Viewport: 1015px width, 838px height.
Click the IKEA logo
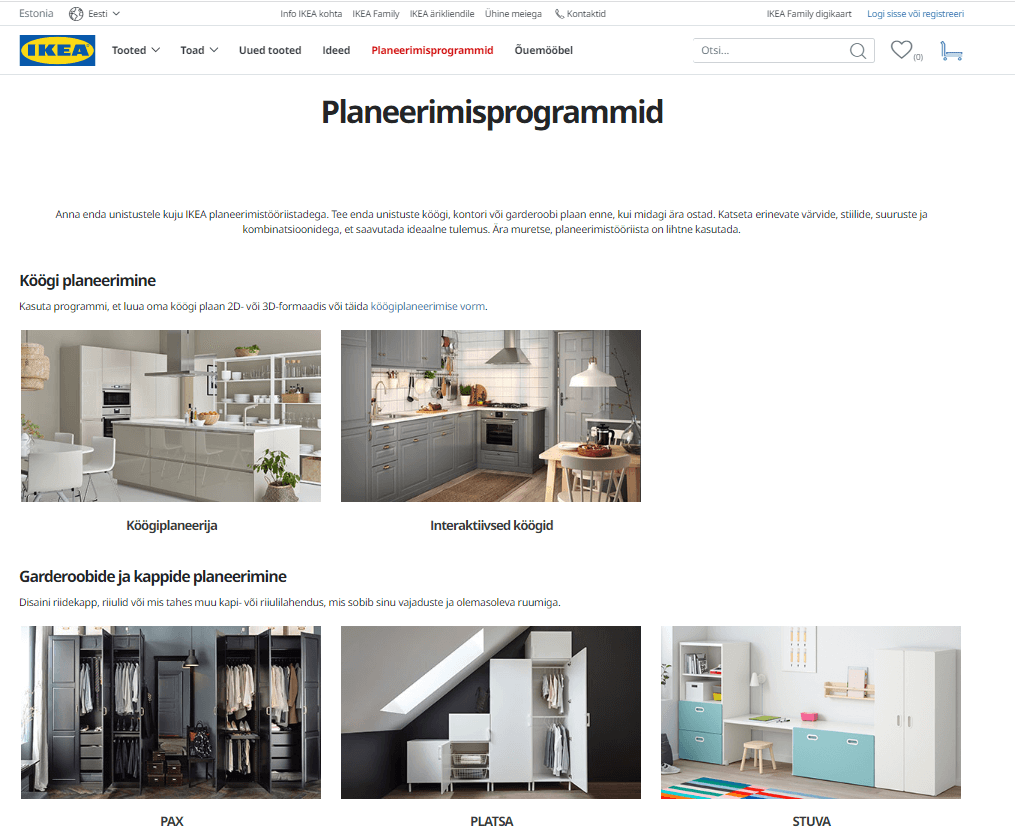point(58,50)
